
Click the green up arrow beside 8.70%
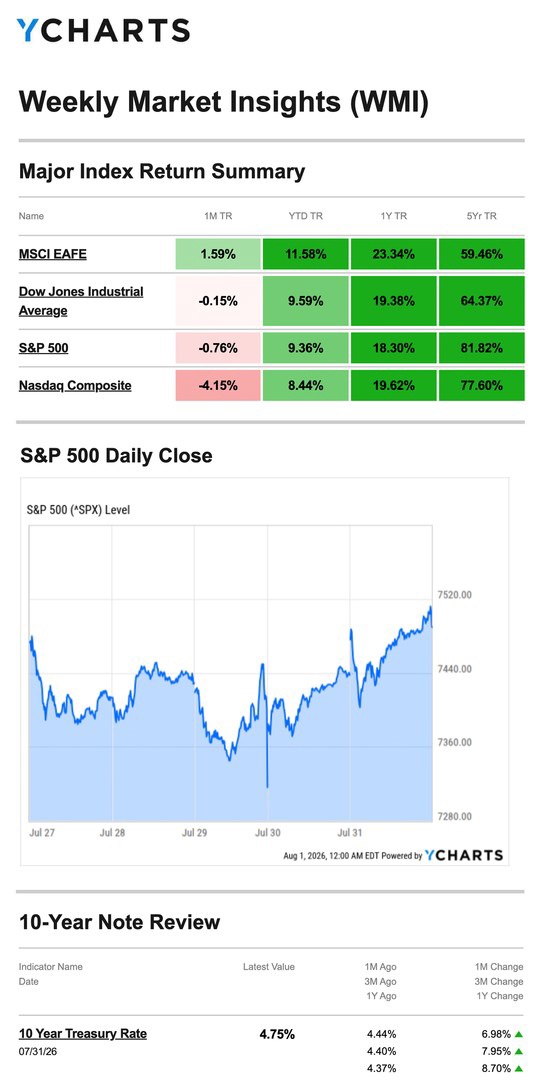pyautogui.click(x=518, y=1069)
